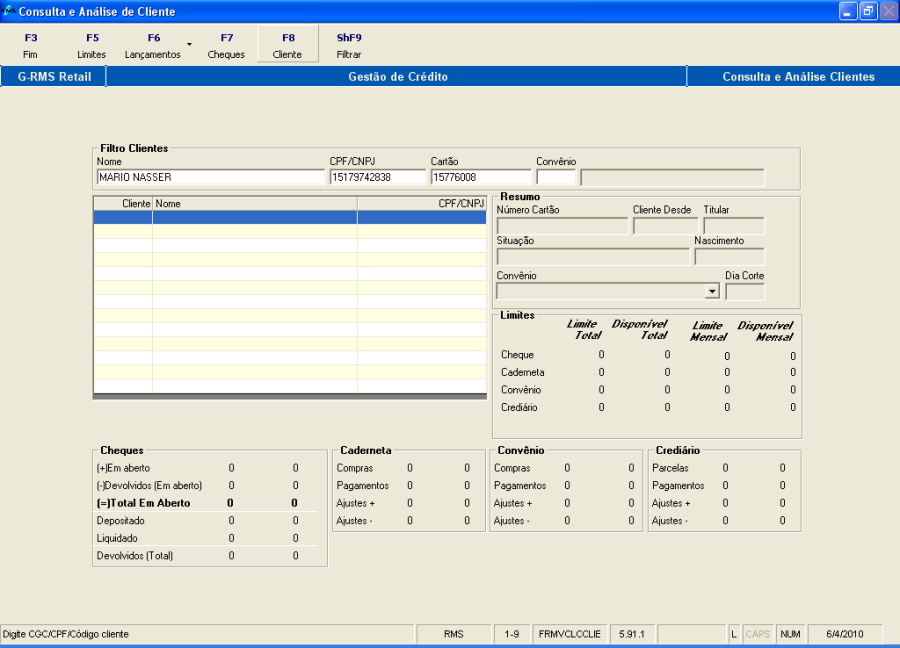Restore the window using the restore button
900x648 pixels.
click(868, 11)
